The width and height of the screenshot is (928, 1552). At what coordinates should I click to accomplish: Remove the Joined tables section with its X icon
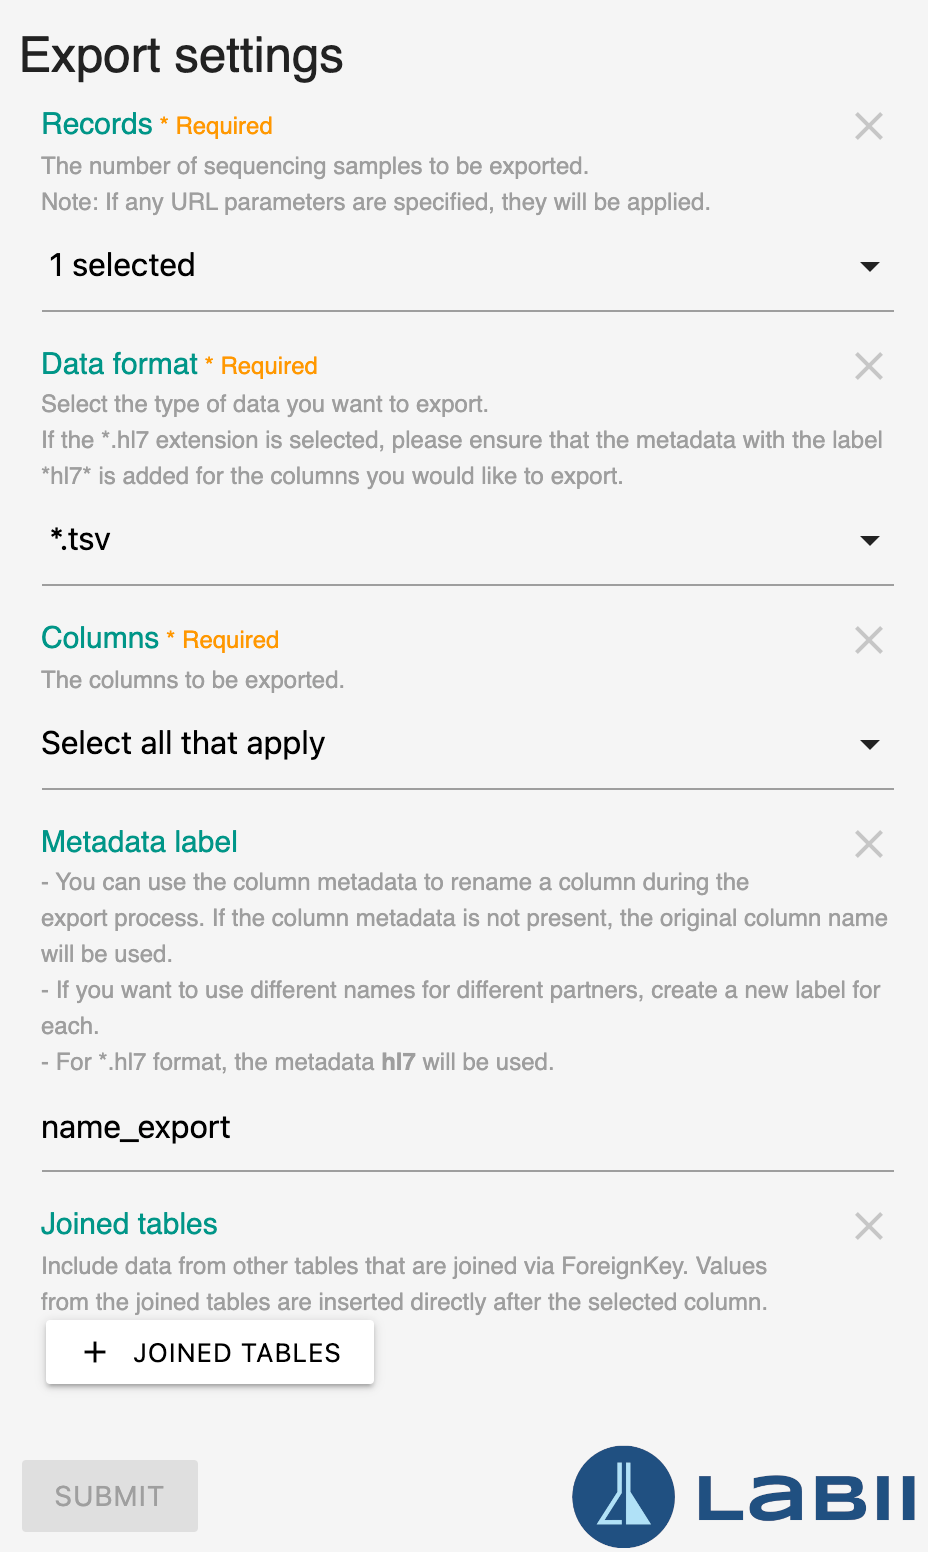(x=869, y=1226)
